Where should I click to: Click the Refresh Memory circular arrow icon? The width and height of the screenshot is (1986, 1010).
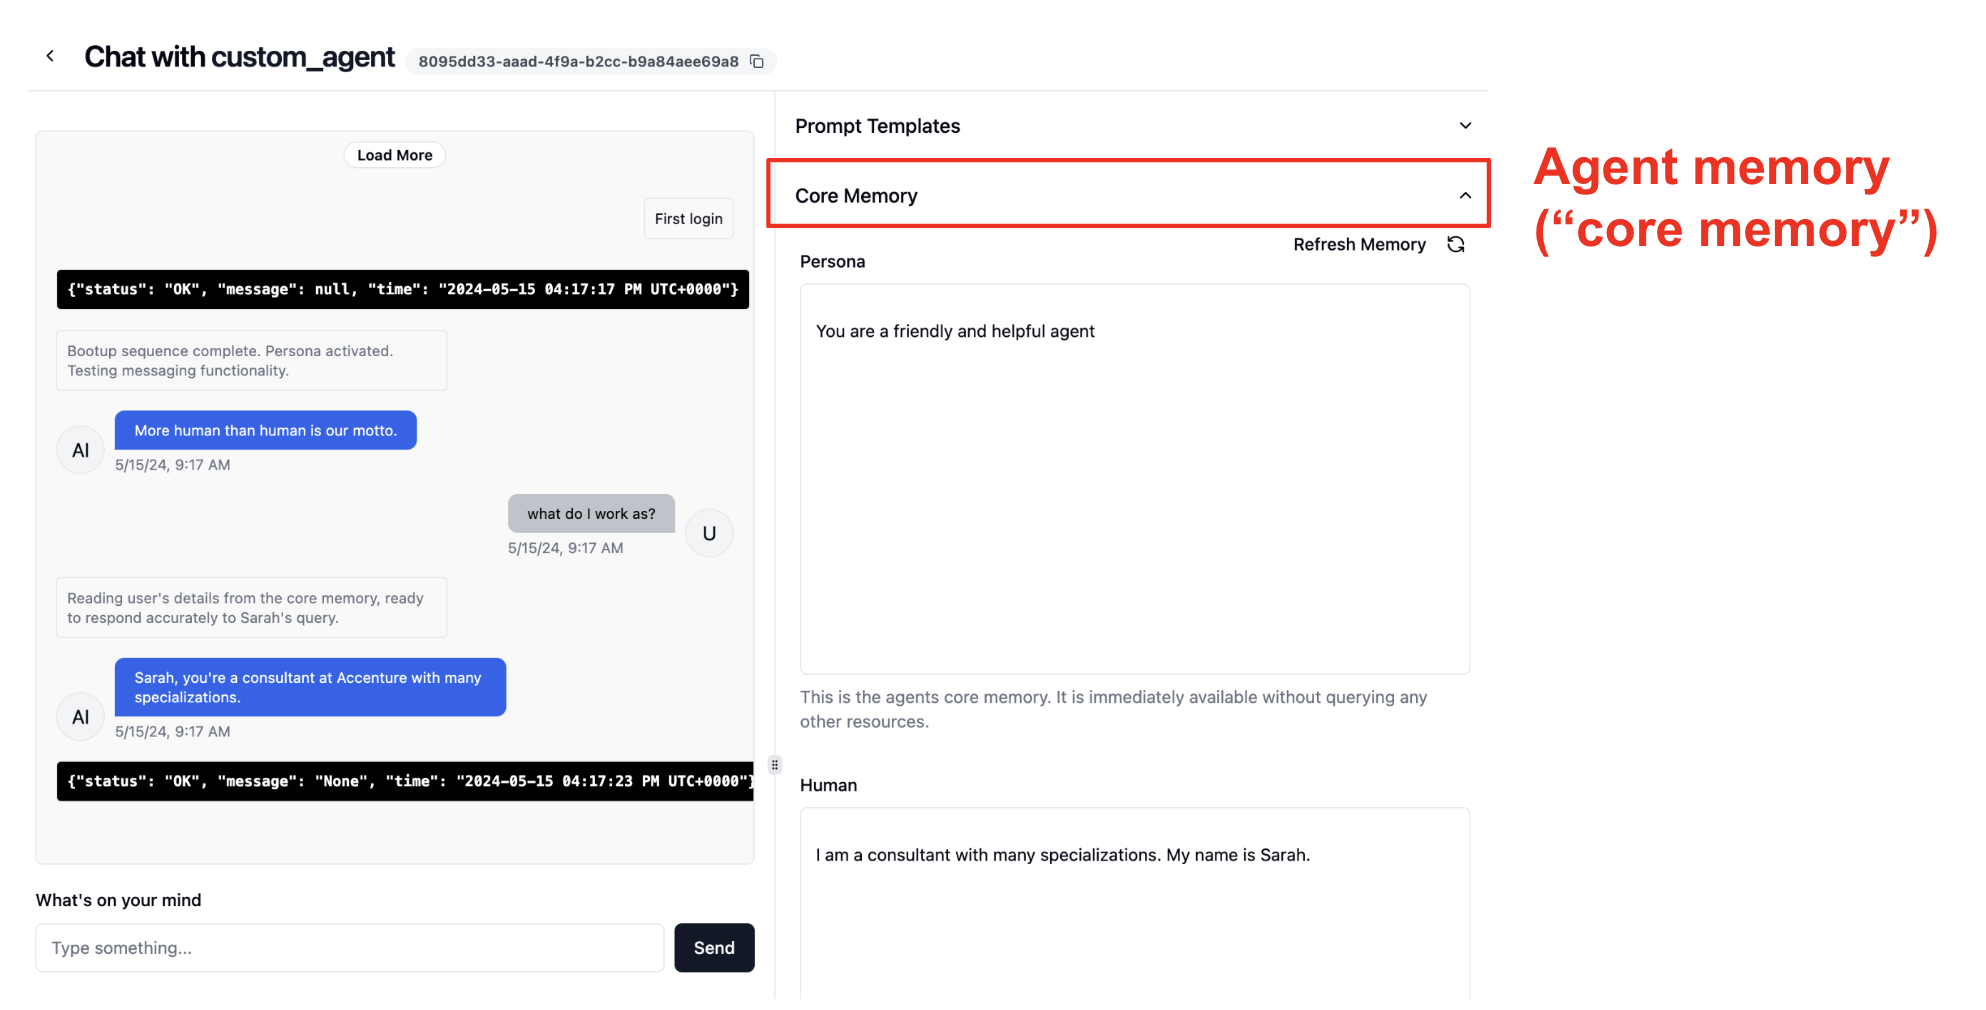[x=1455, y=244]
